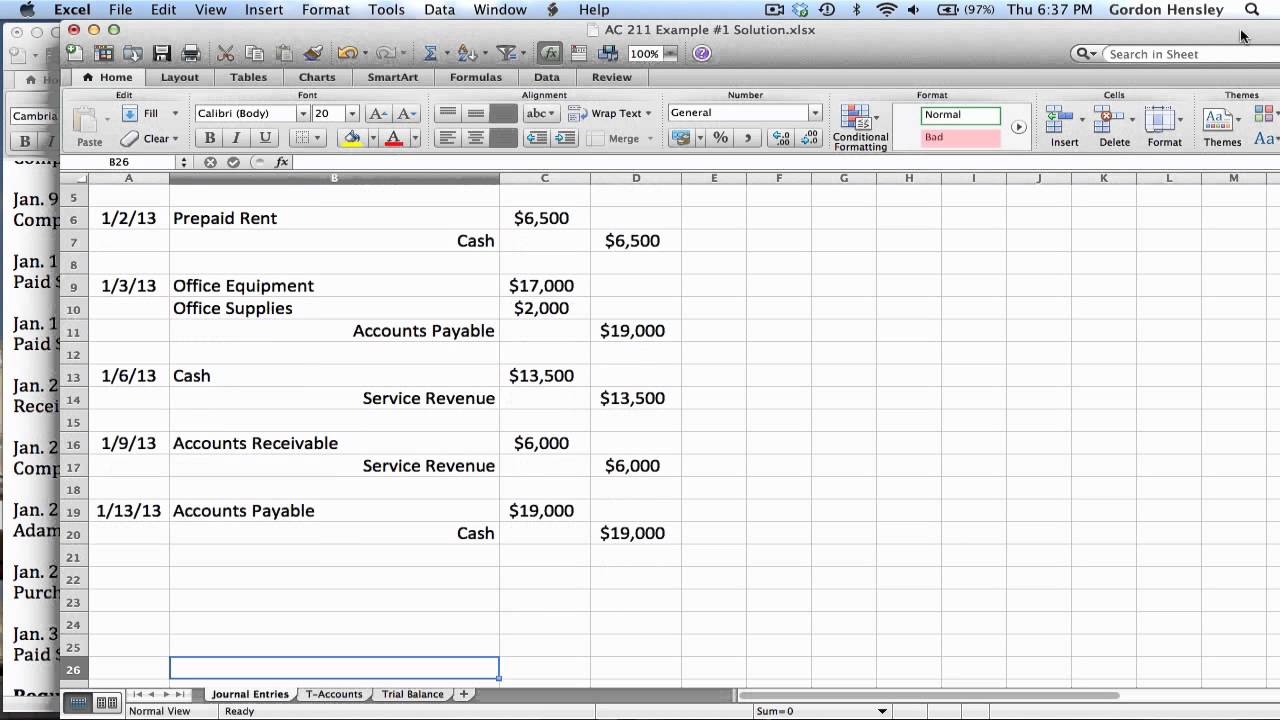This screenshot has height=720, width=1280.
Task: Open Conditional Formatting
Action: [x=860, y=128]
